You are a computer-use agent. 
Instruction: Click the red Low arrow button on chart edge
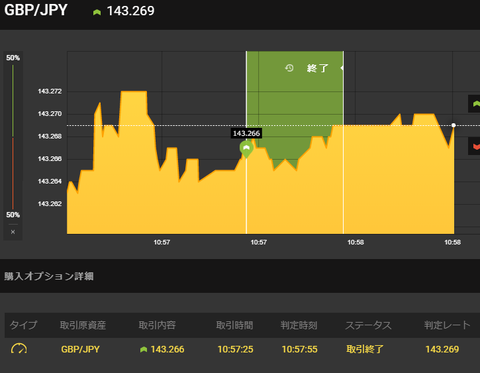(x=474, y=146)
